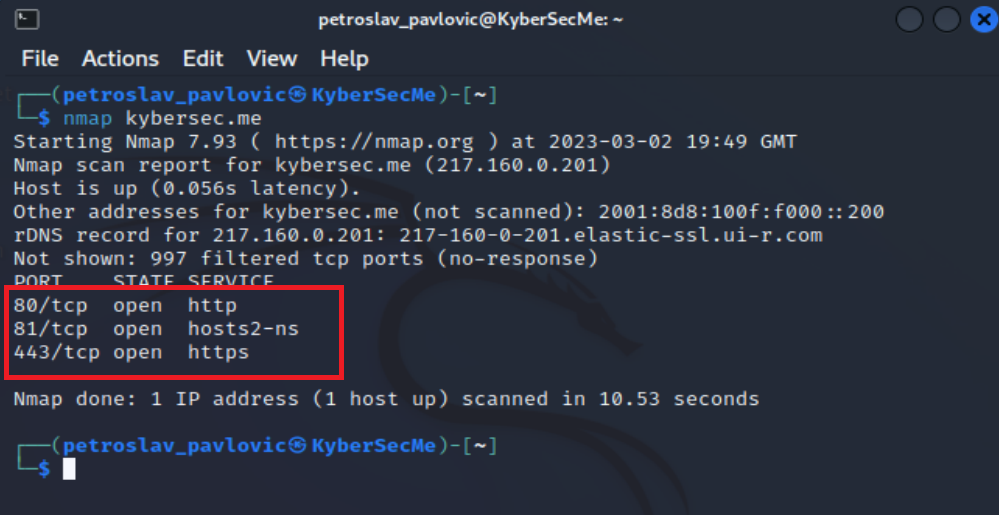Minimize the terminal window
This screenshot has width=999, height=515.
pos(909,20)
